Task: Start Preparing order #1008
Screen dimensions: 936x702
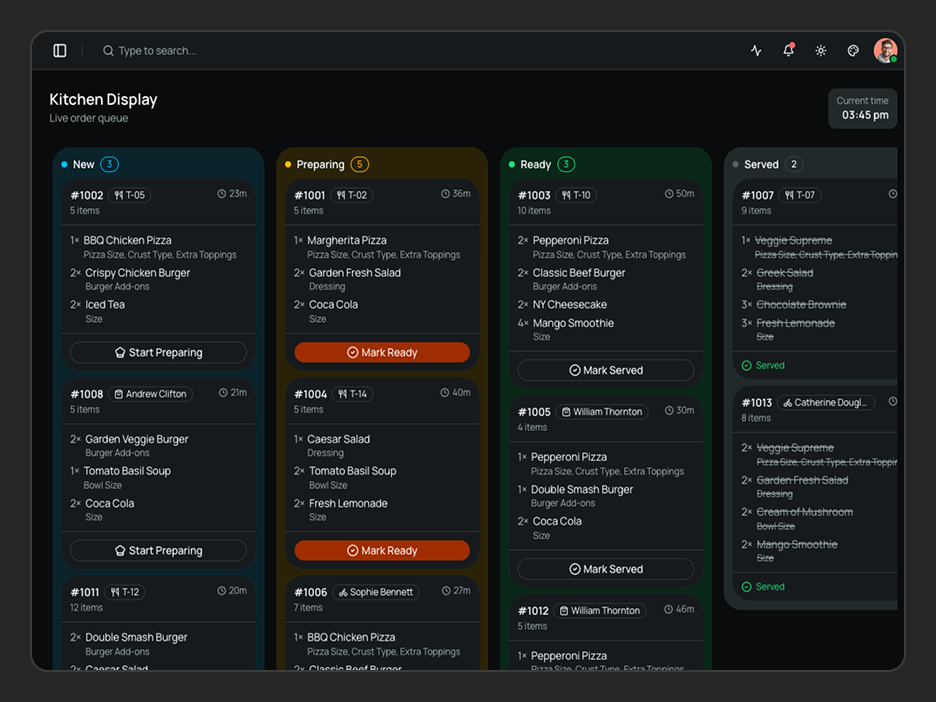Action: (158, 550)
